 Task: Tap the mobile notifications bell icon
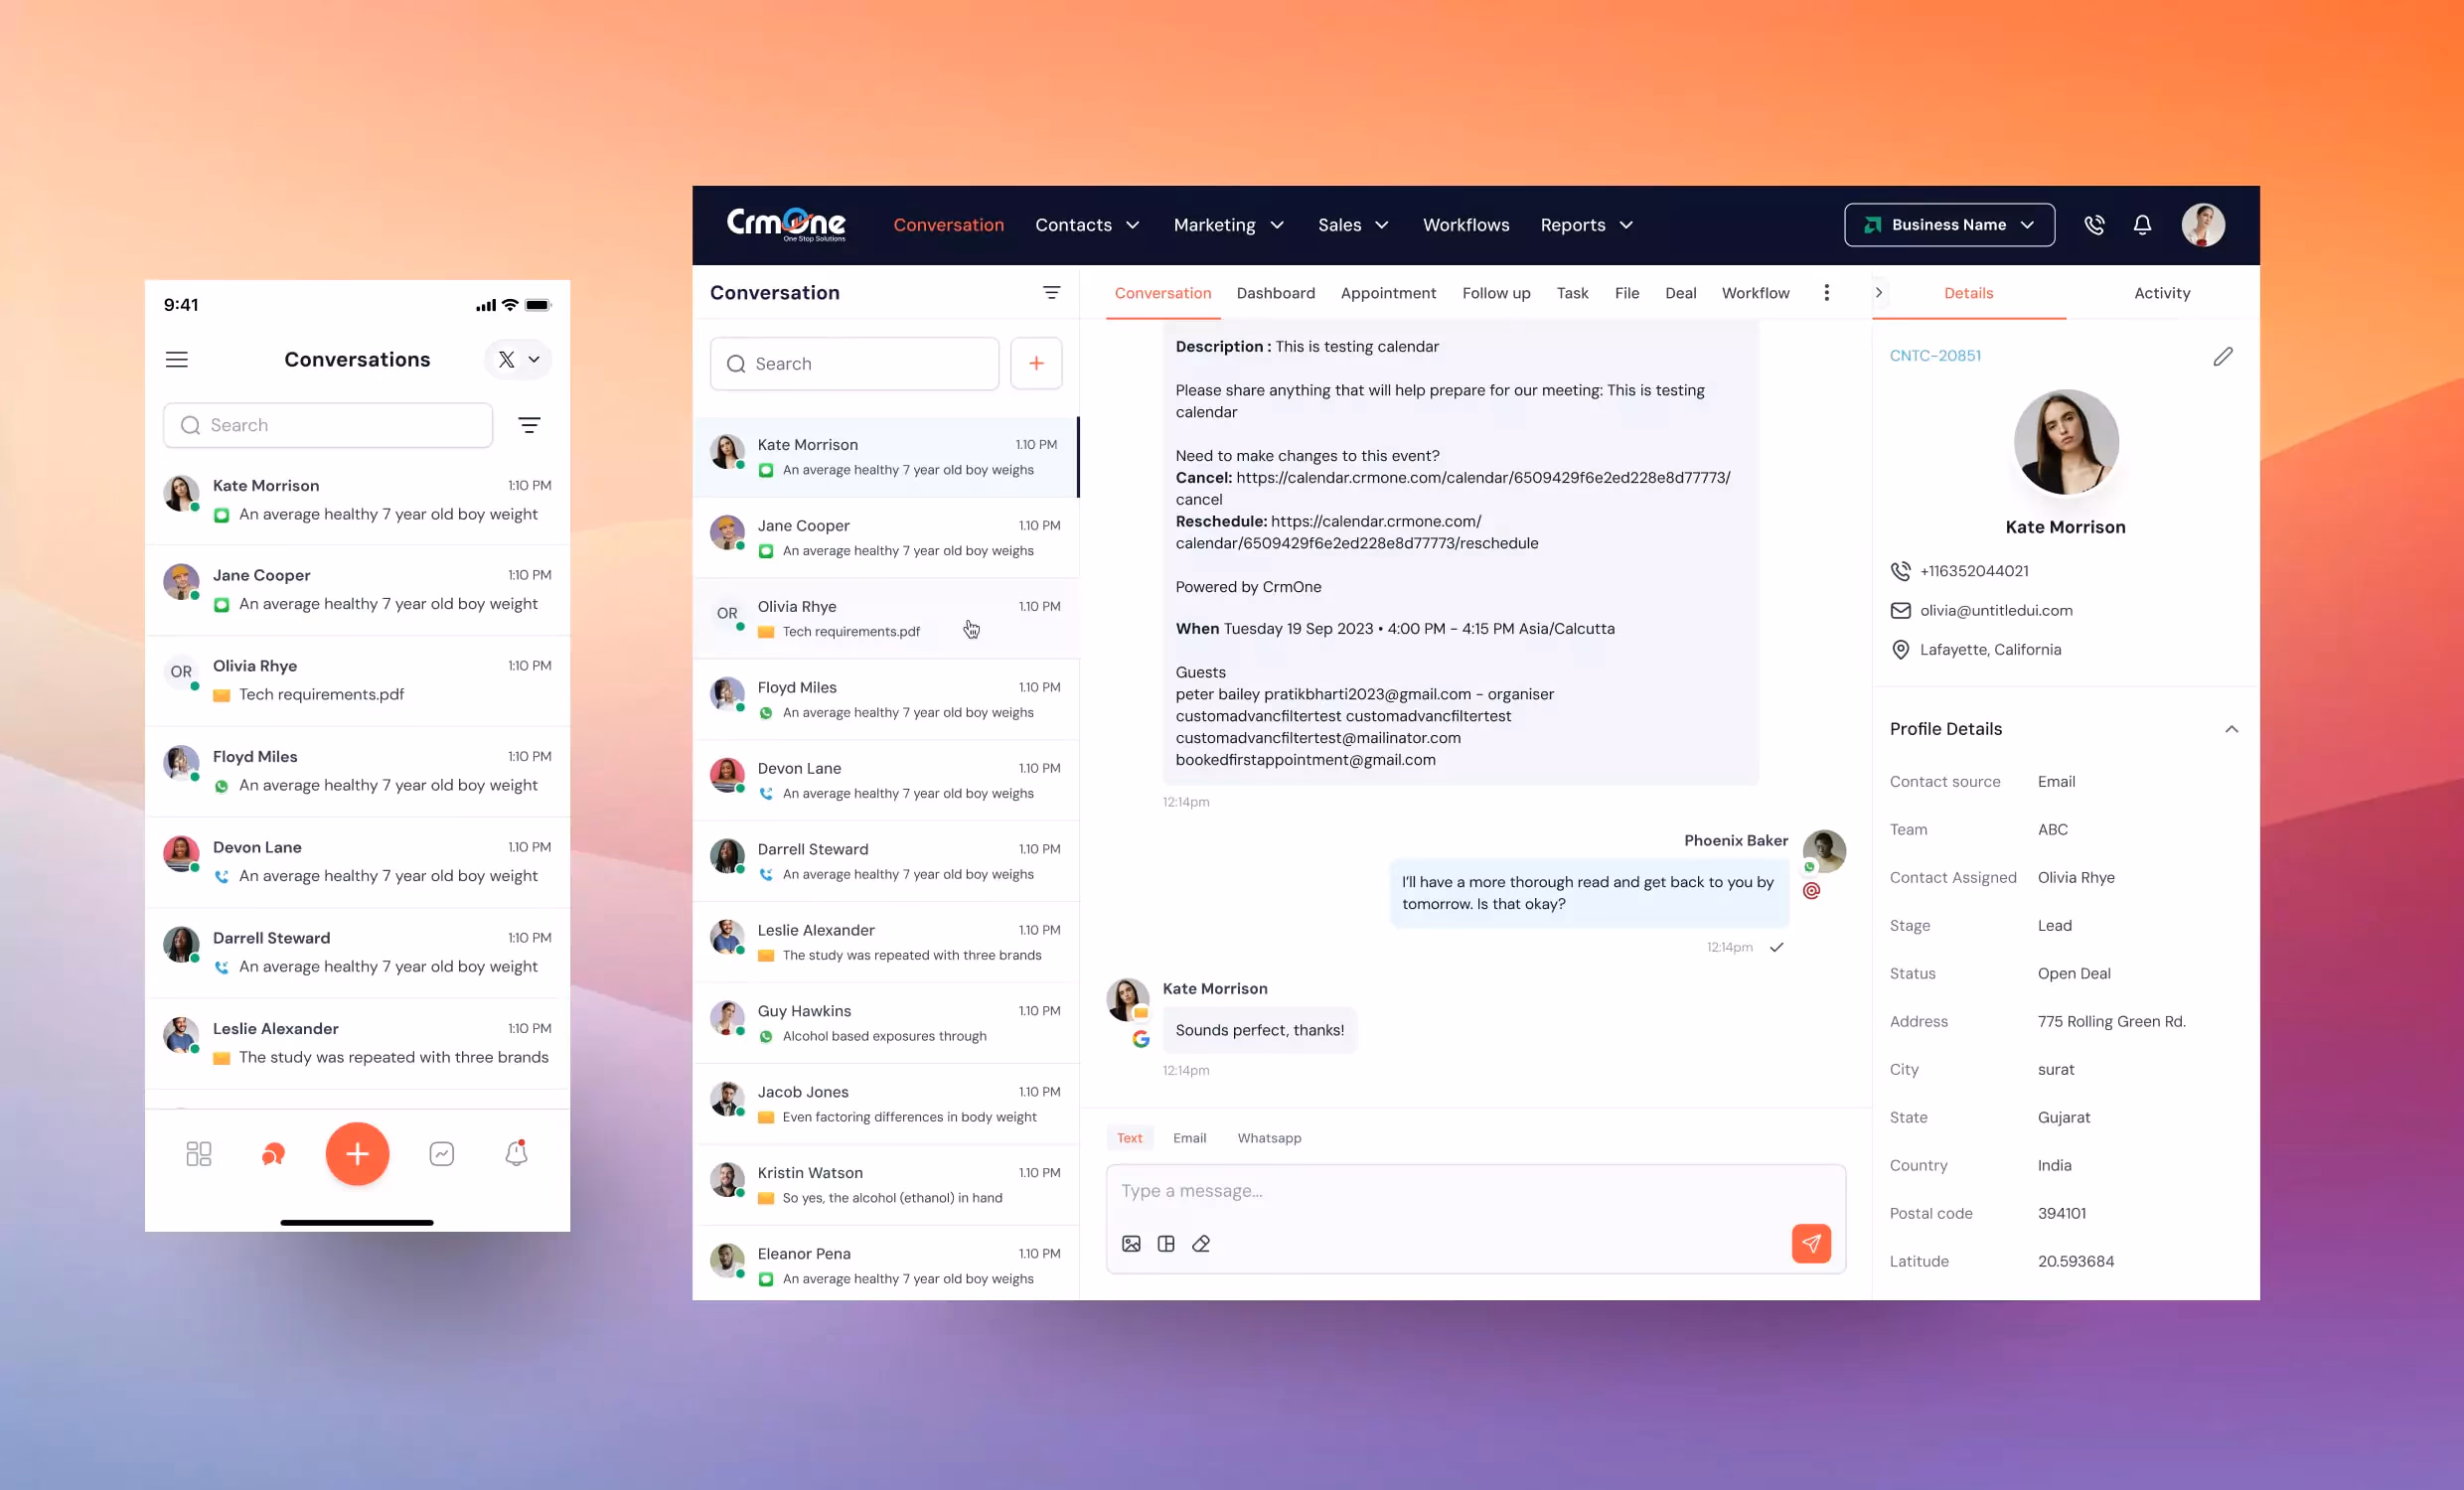pos(516,1153)
